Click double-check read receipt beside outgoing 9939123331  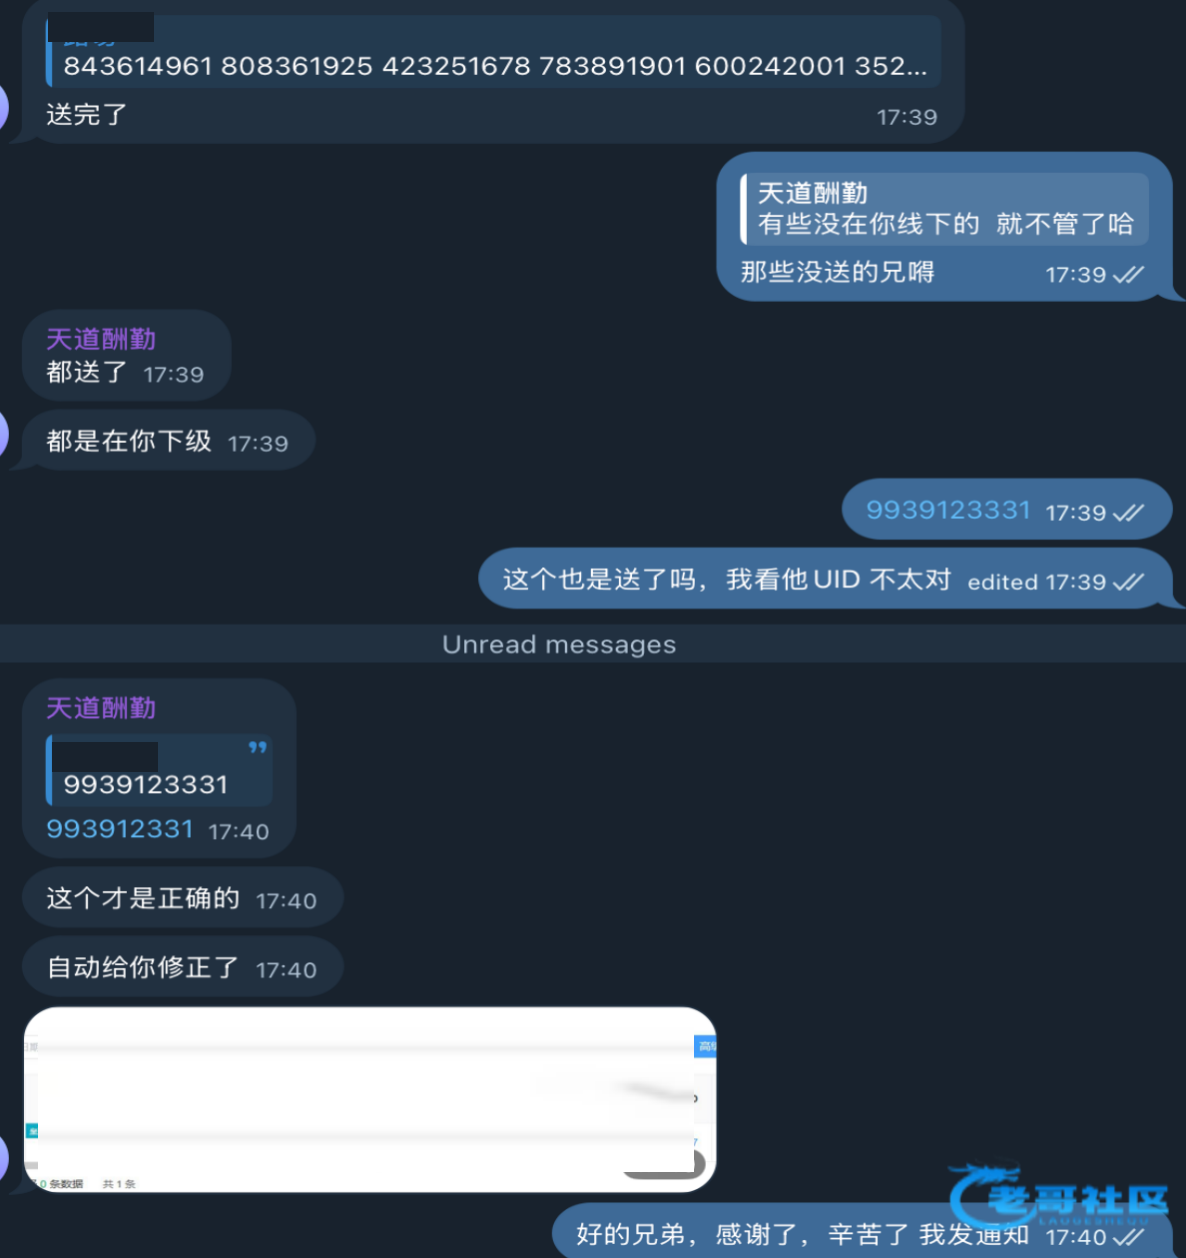pos(1128,513)
